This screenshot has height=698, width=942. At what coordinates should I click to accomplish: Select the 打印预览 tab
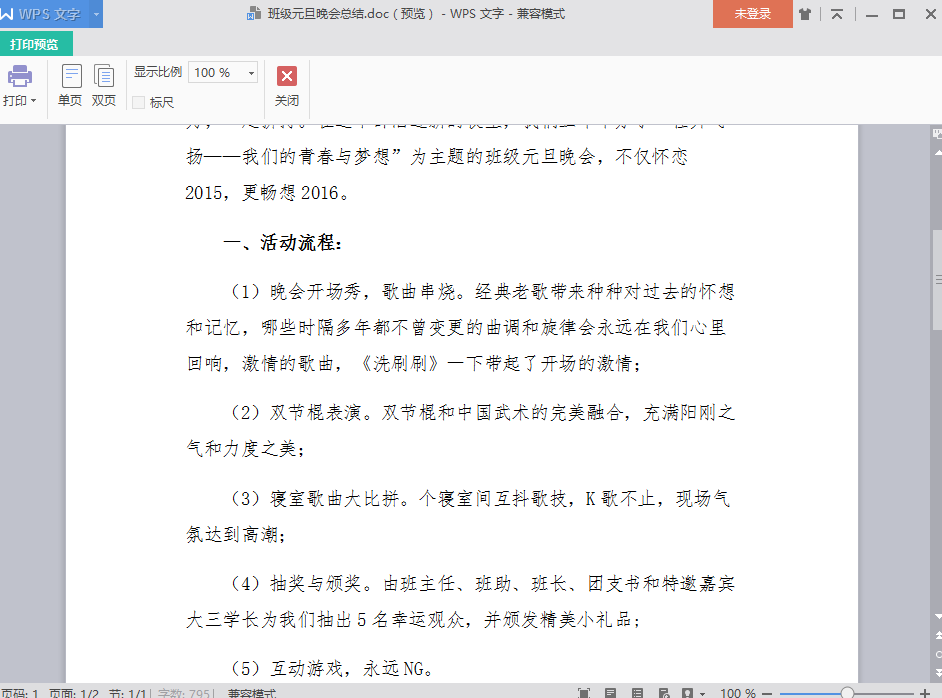(x=35, y=44)
